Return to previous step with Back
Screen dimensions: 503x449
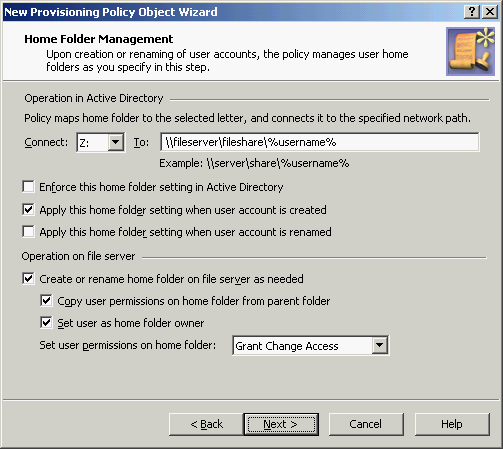pos(206,424)
